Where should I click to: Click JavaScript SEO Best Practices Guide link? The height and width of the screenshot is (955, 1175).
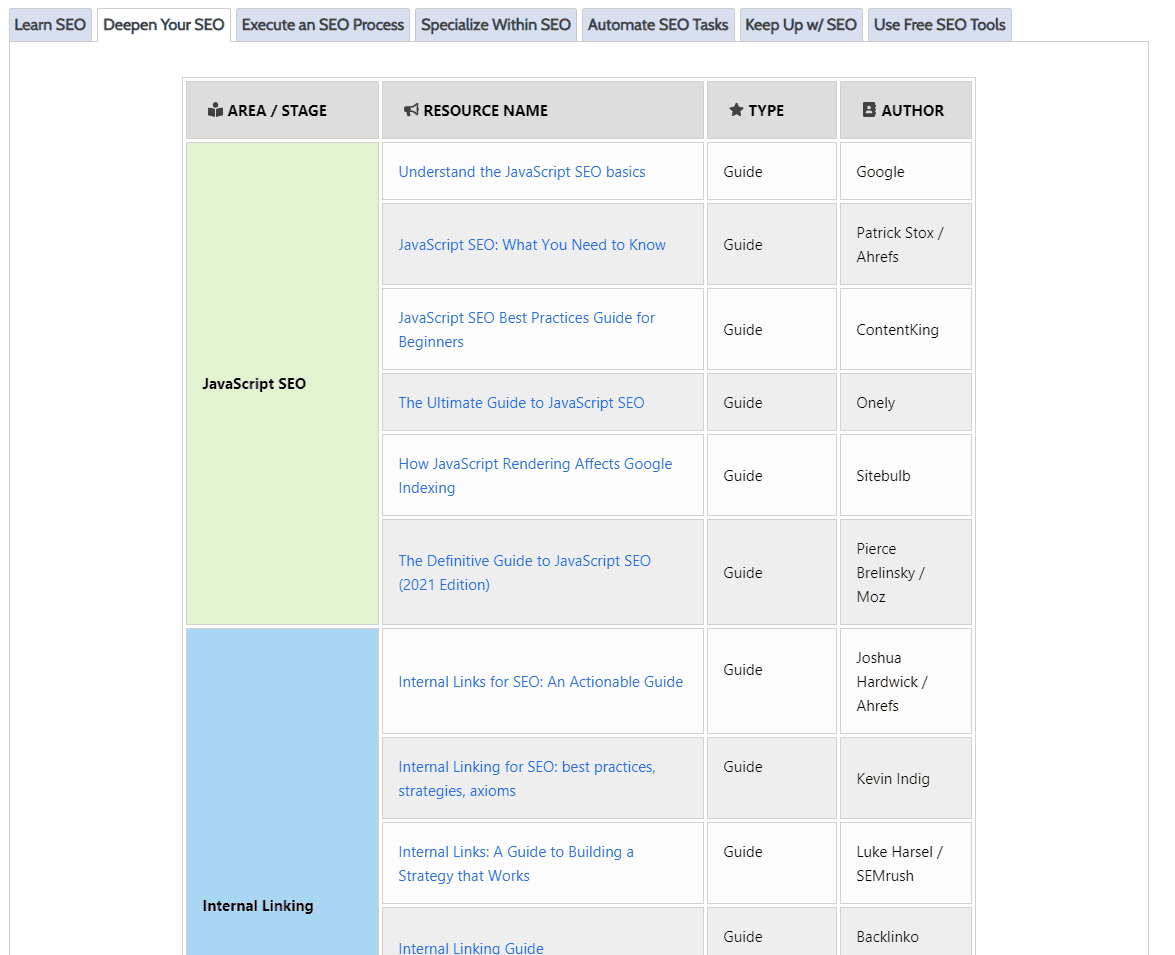[526, 318]
